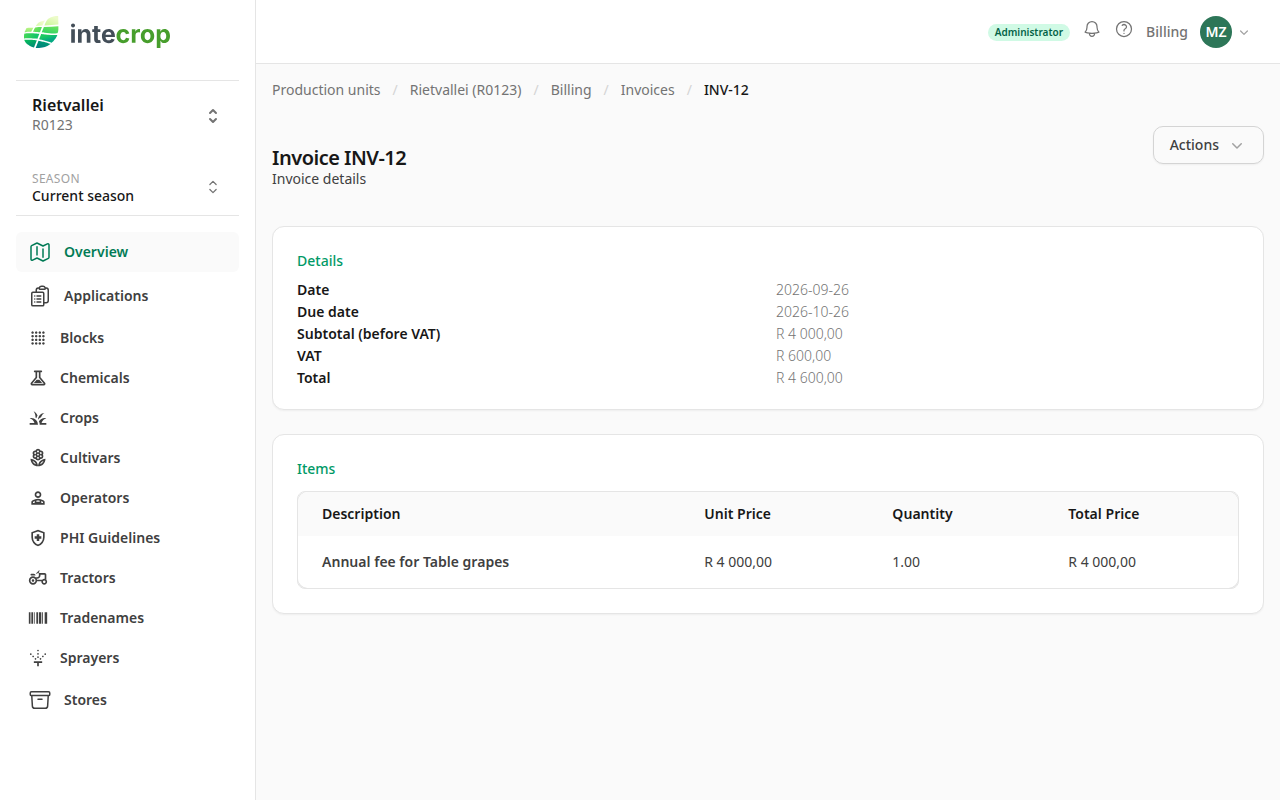
Task: Click the Production units breadcrumb link
Action: (x=326, y=90)
